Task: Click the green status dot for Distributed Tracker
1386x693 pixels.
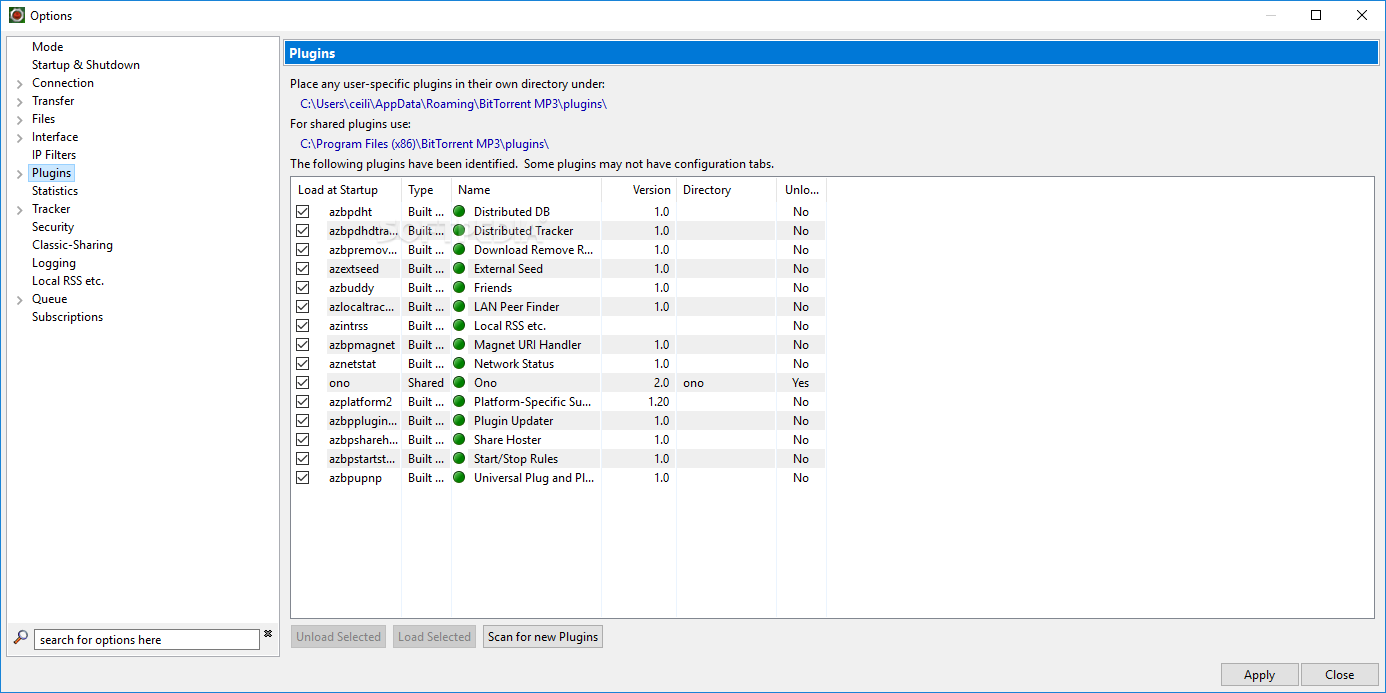Action: (x=460, y=231)
